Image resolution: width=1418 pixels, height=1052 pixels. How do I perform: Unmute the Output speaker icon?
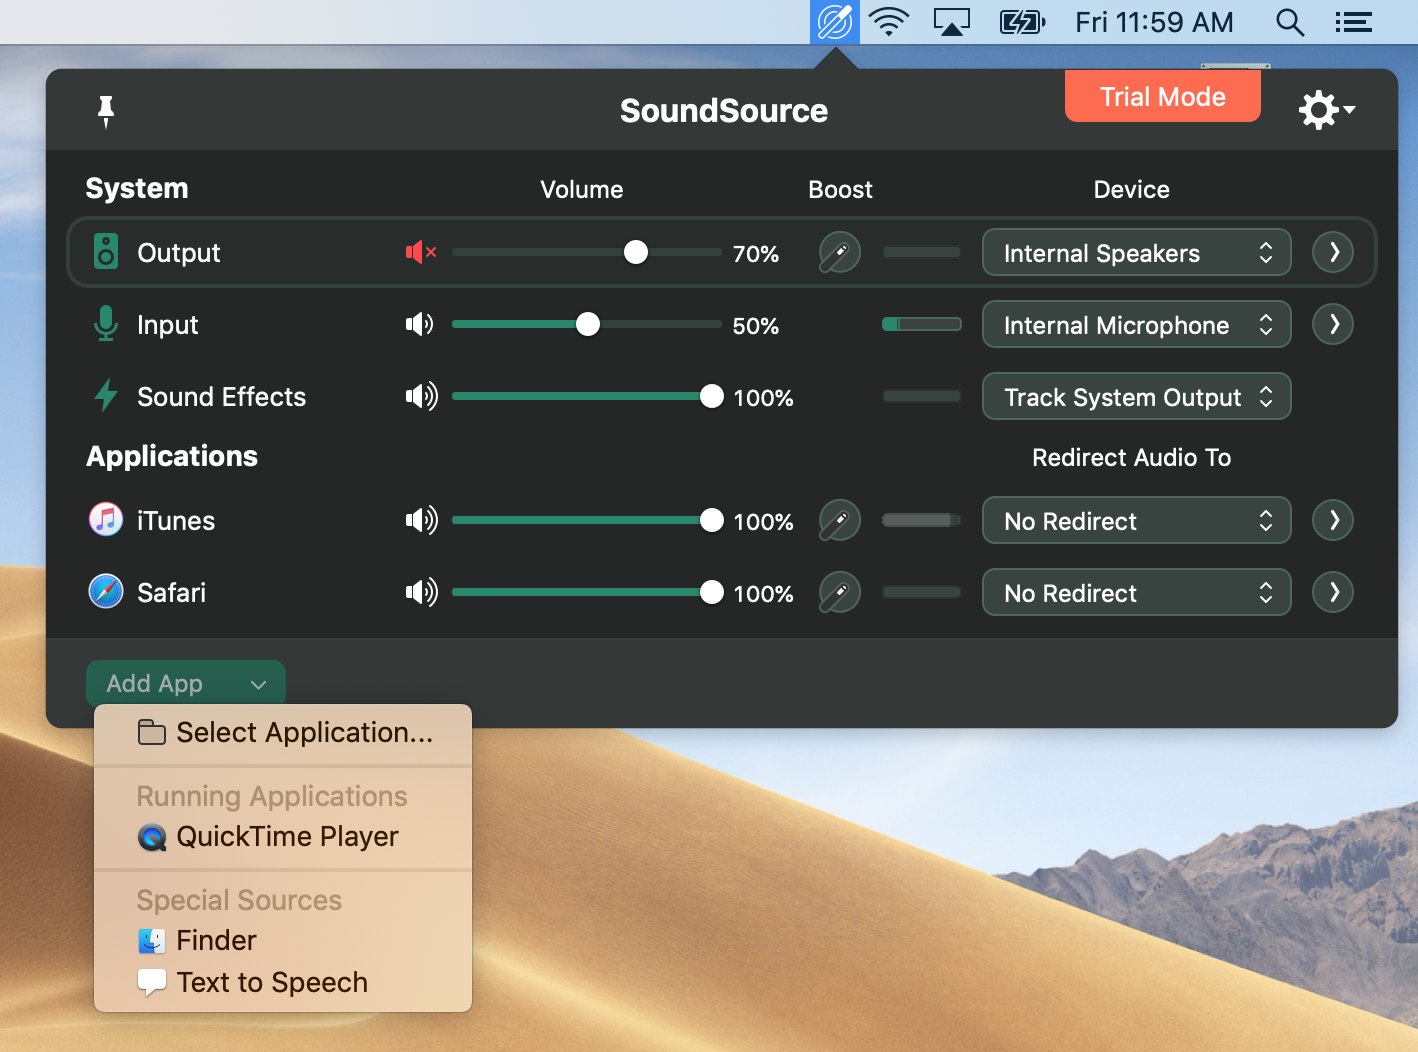[x=420, y=253]
